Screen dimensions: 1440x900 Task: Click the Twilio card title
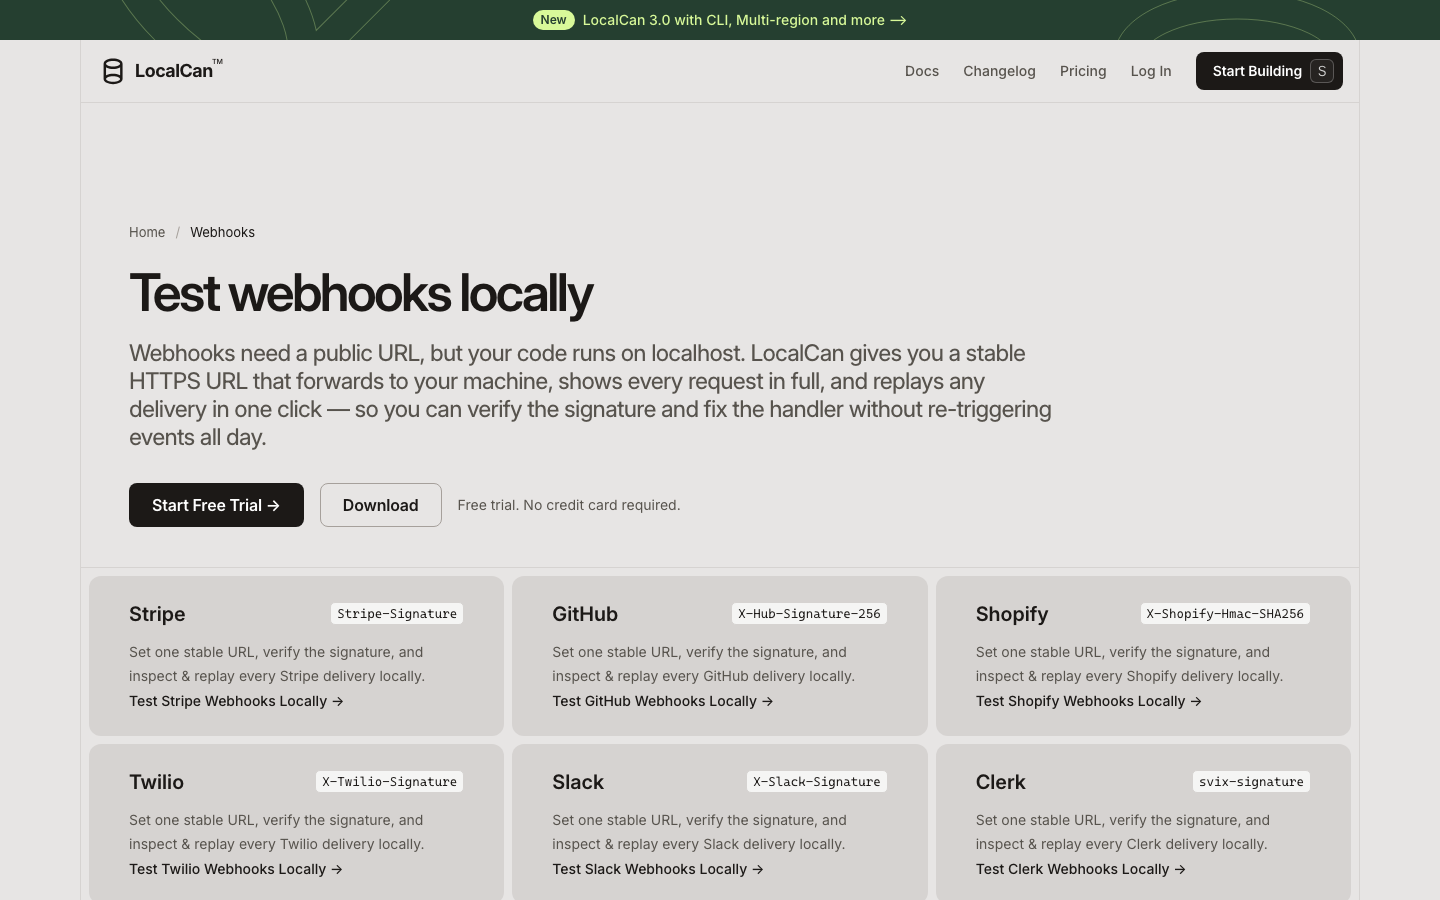pyautogui.click(x=156, y=782)
